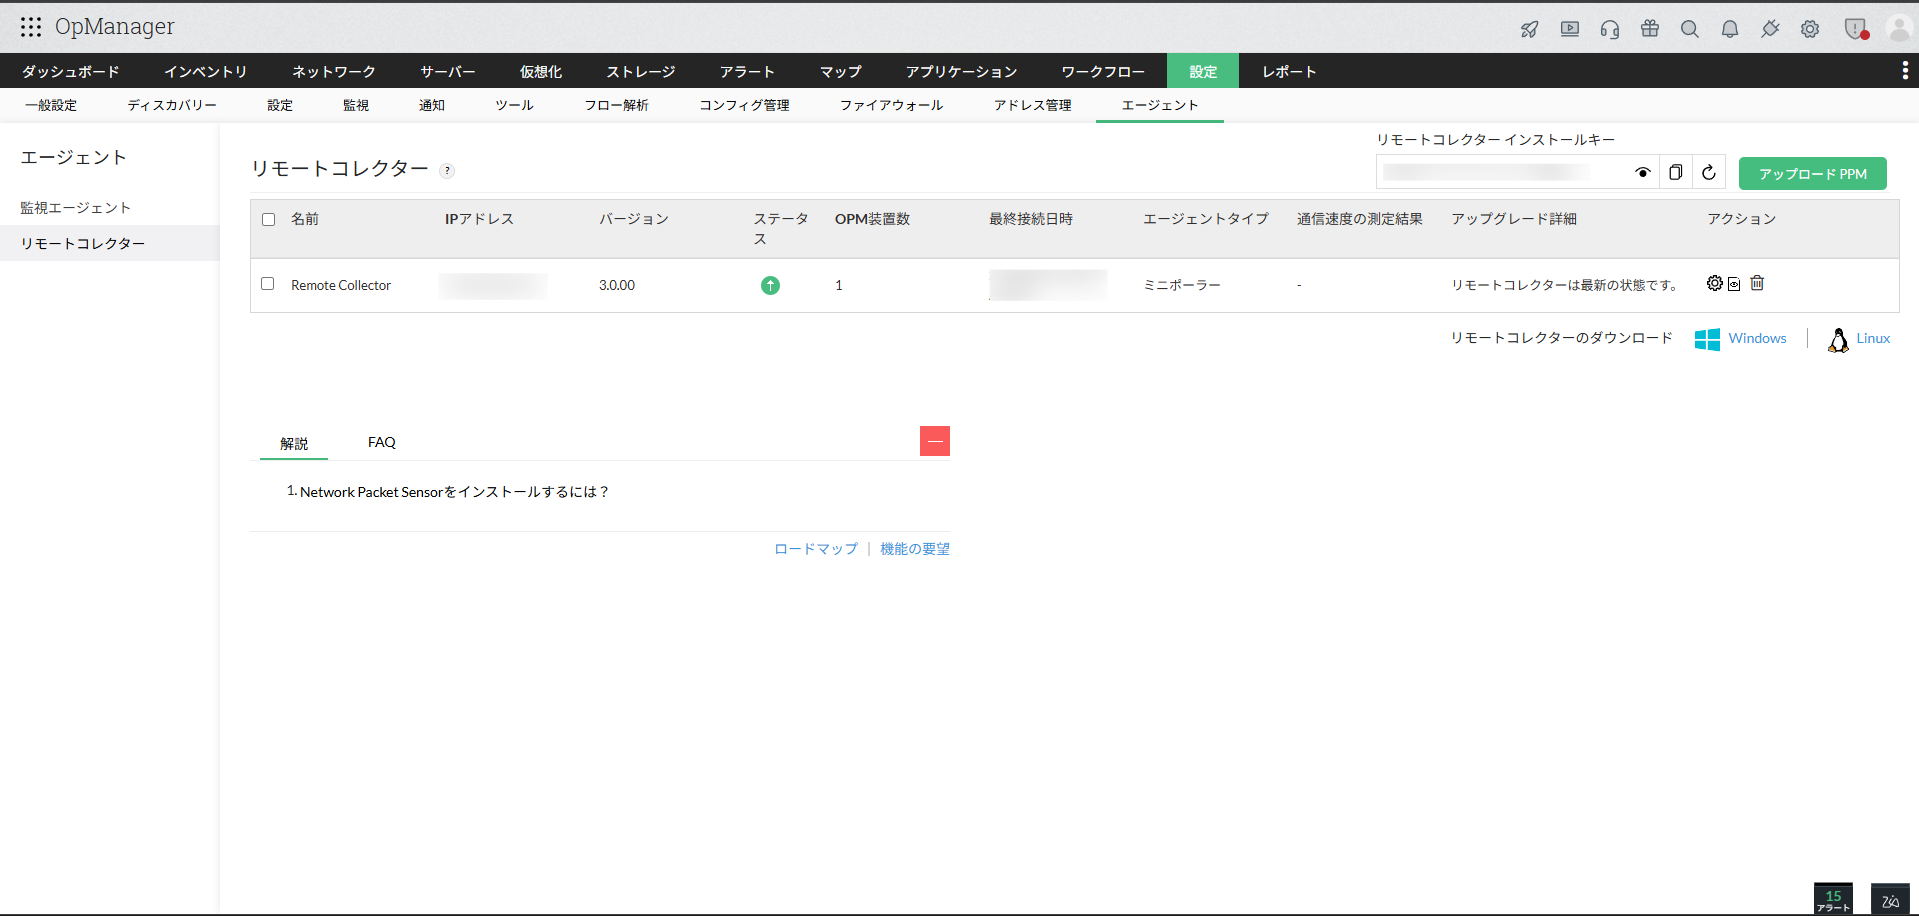Image resolution: width=1919 pixels, height=916 pixels.
Task: Go to ファイアウォール submenu tab
Action: [x=891, y=105]
